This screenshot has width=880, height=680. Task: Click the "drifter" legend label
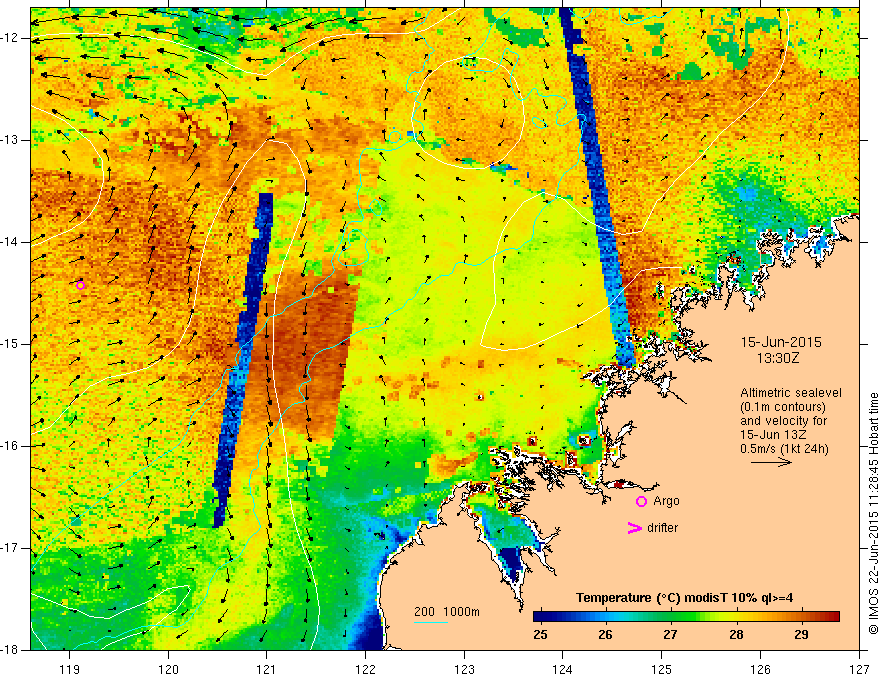pyautogui.click(x=662, y=528)
